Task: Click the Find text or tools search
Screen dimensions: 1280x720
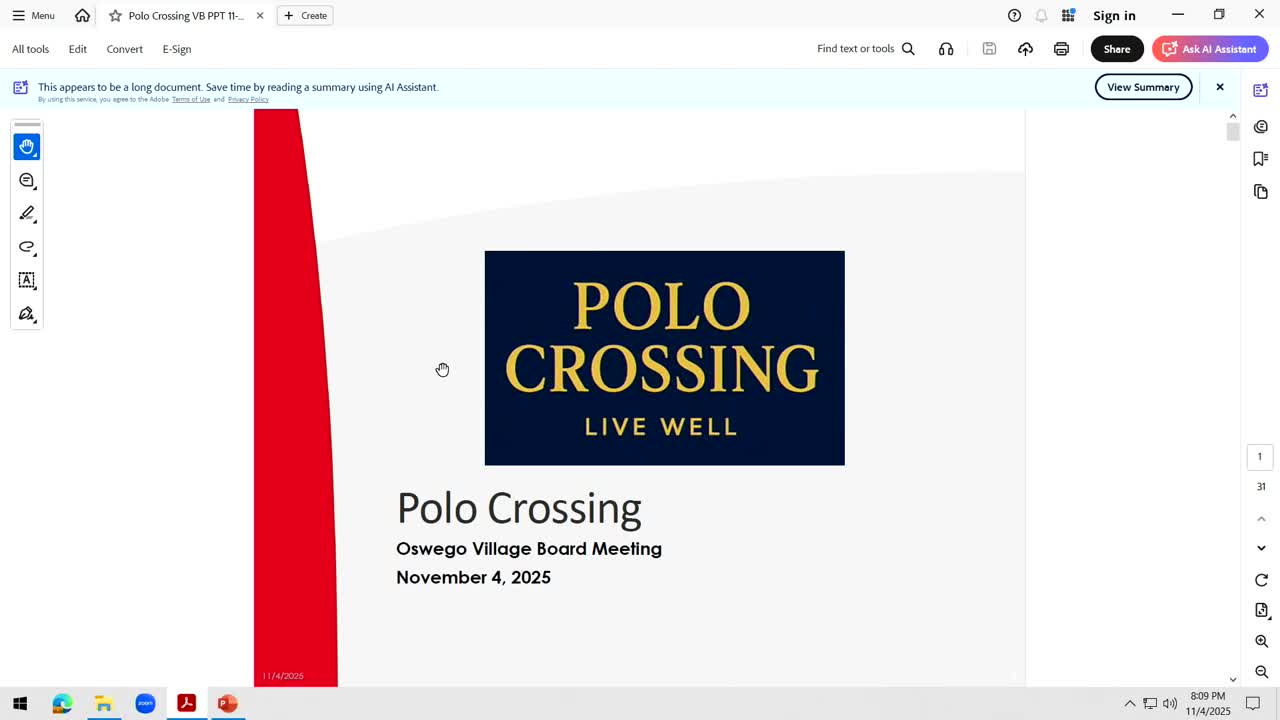Action: coord(866,49)
